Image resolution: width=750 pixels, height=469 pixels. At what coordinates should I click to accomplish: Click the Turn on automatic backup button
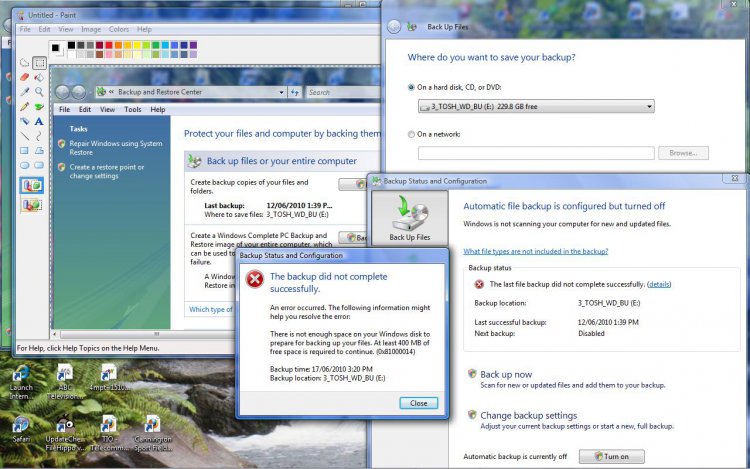[611, 457]
